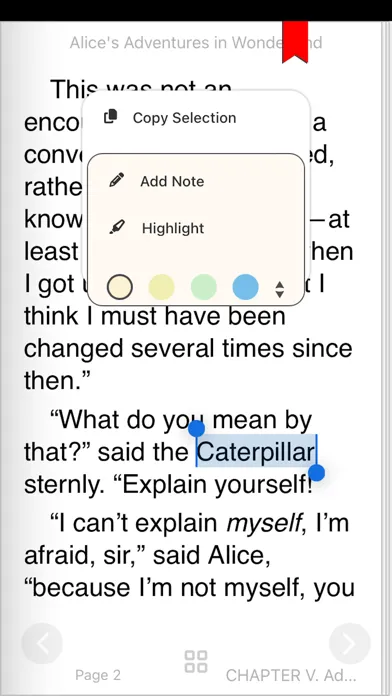Click the pencil icon next to Add Note

coord(117,181)
